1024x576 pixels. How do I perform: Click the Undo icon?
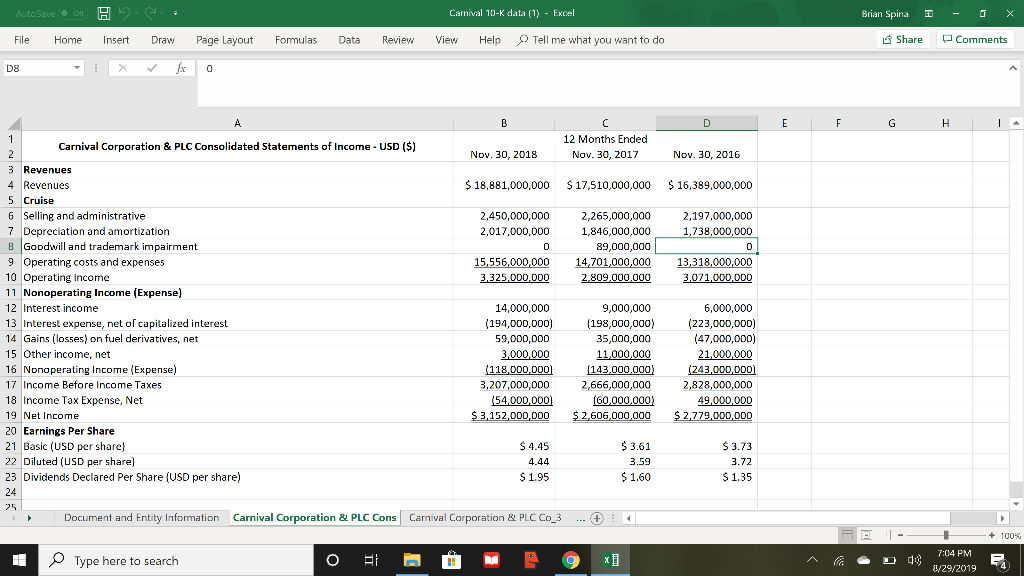click(x=124, y=13)
